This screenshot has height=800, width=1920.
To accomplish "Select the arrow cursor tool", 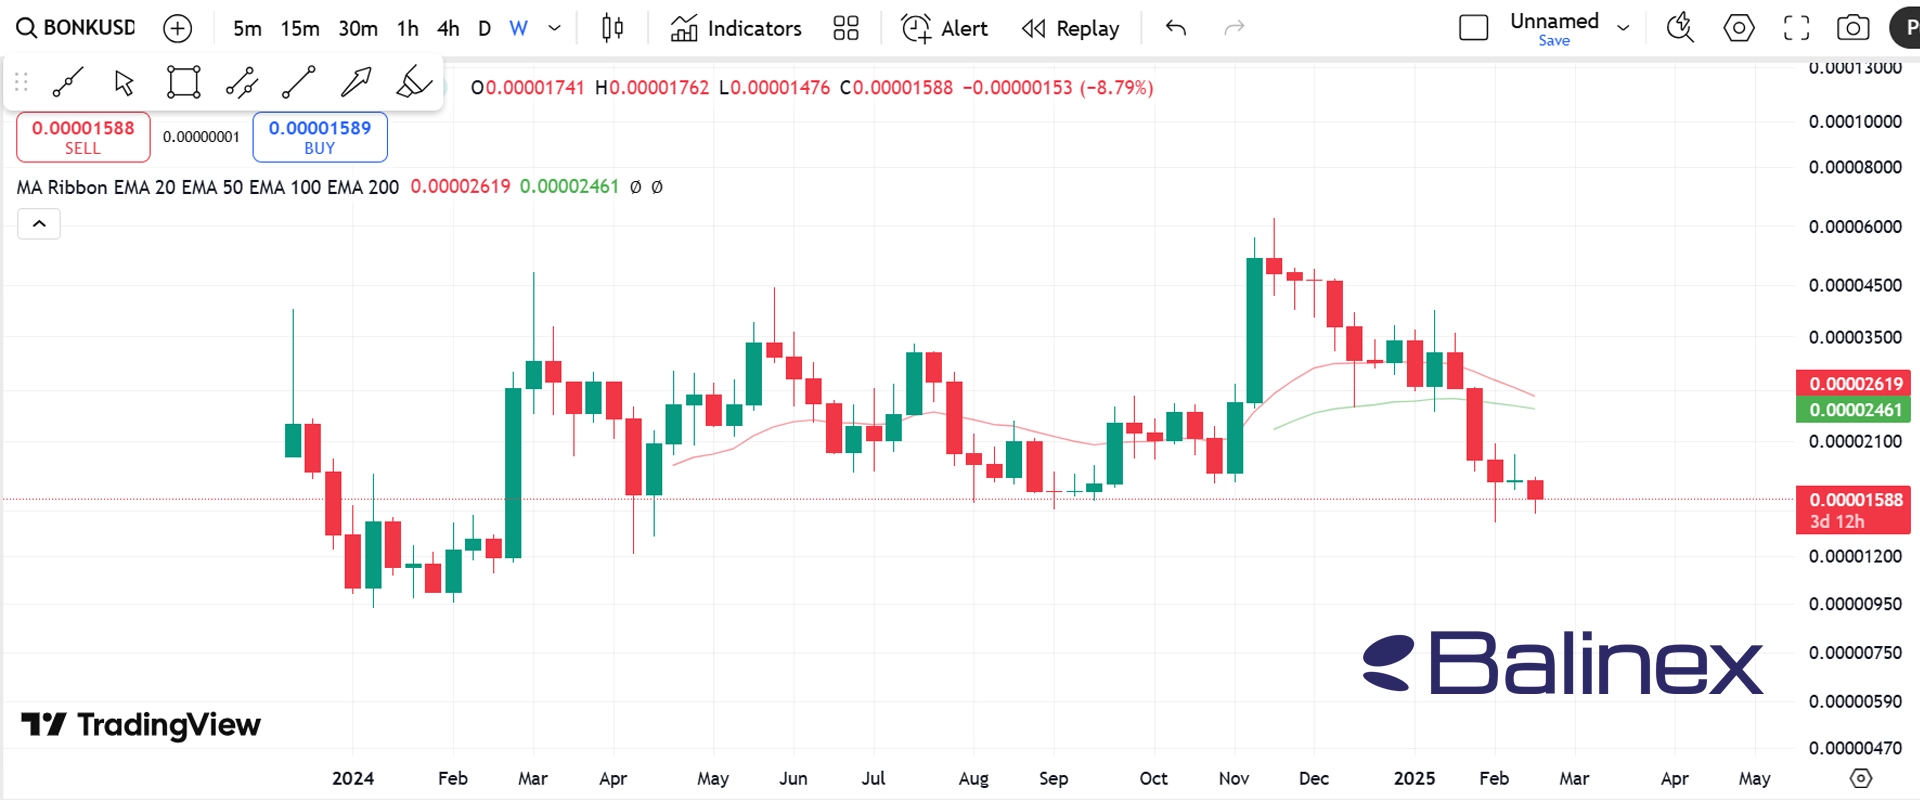I will pos(124,82).
